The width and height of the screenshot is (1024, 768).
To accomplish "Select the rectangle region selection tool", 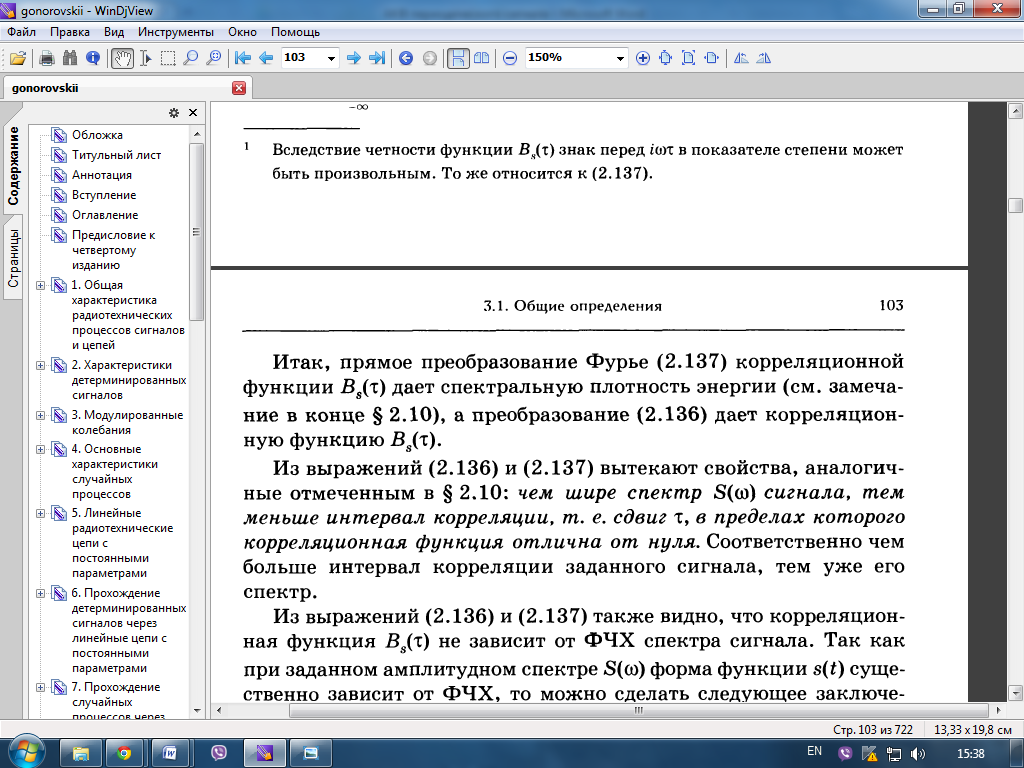I will (x=168, y=58).
